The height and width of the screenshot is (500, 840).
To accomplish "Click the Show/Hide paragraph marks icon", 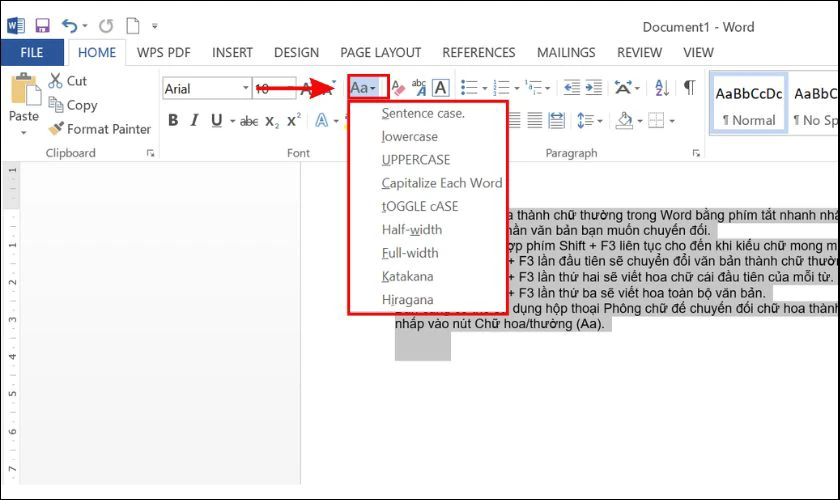I will pos(689,88).
